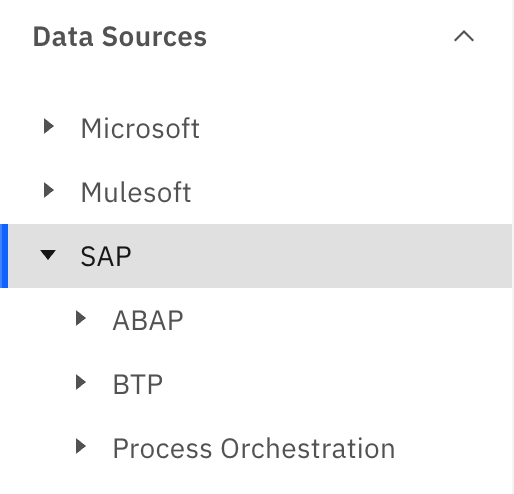Screen dimensions: 514x494
Task: Click the panel's right edge divider
Action: coord(513,247)
